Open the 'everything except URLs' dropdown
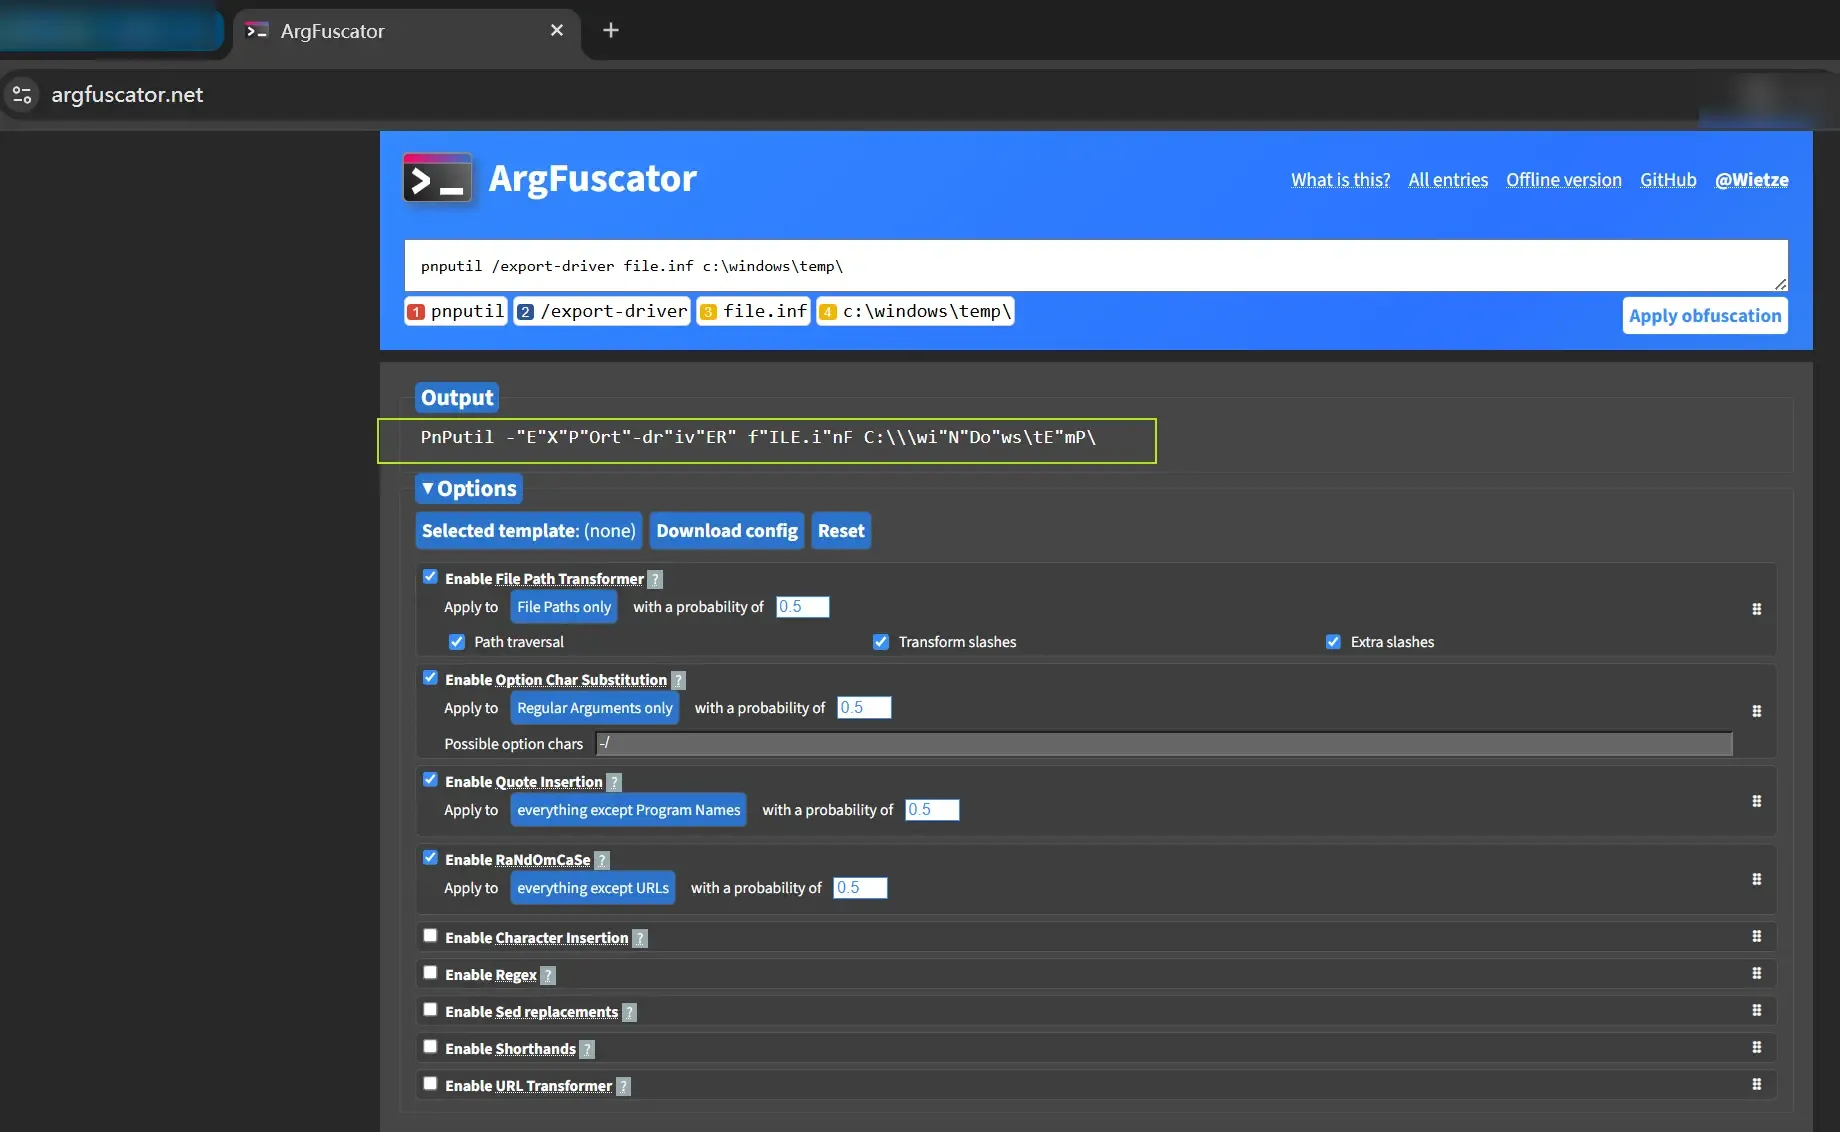 click(593, 888)
